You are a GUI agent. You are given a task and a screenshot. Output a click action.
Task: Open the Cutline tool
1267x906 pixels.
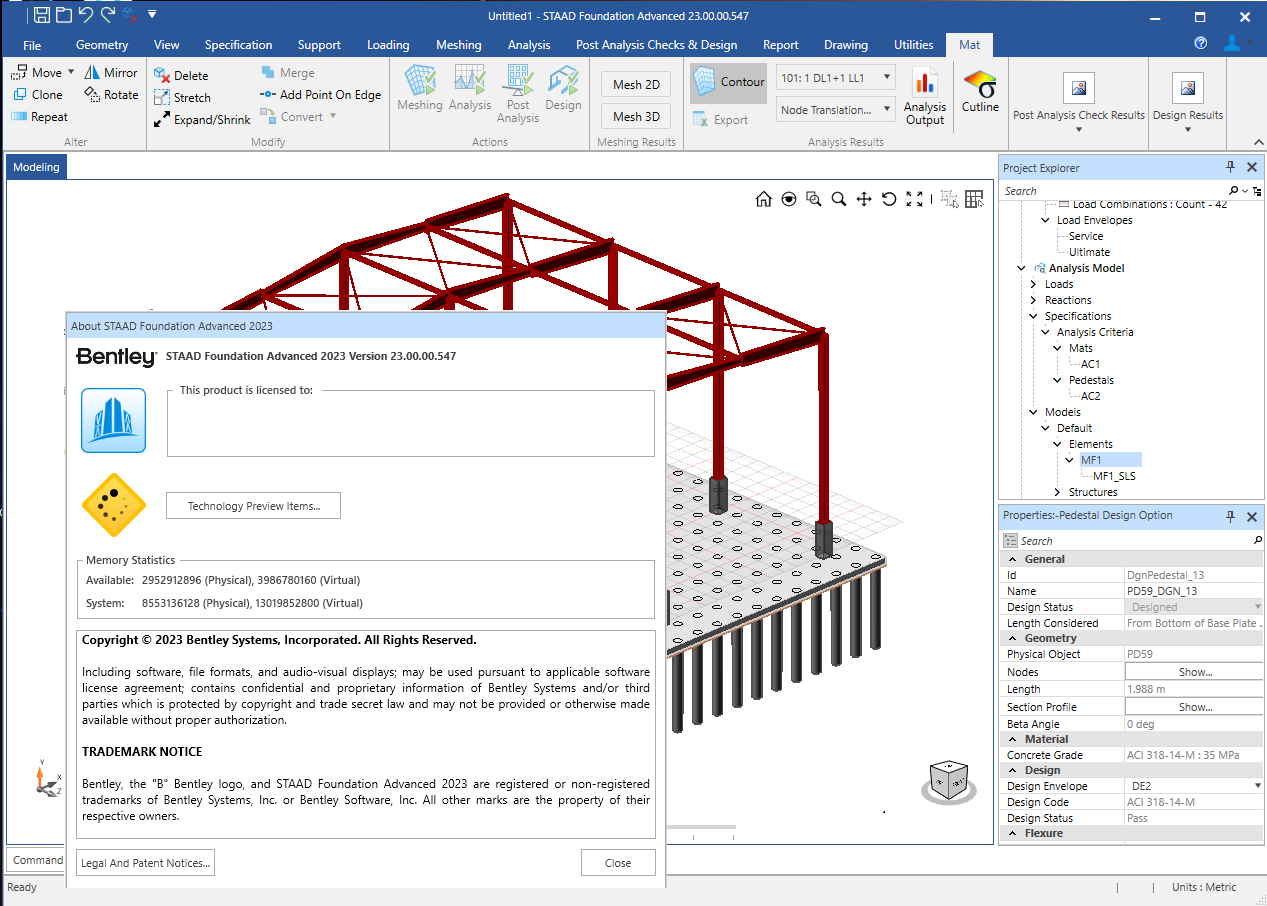[x=980, y=91]
